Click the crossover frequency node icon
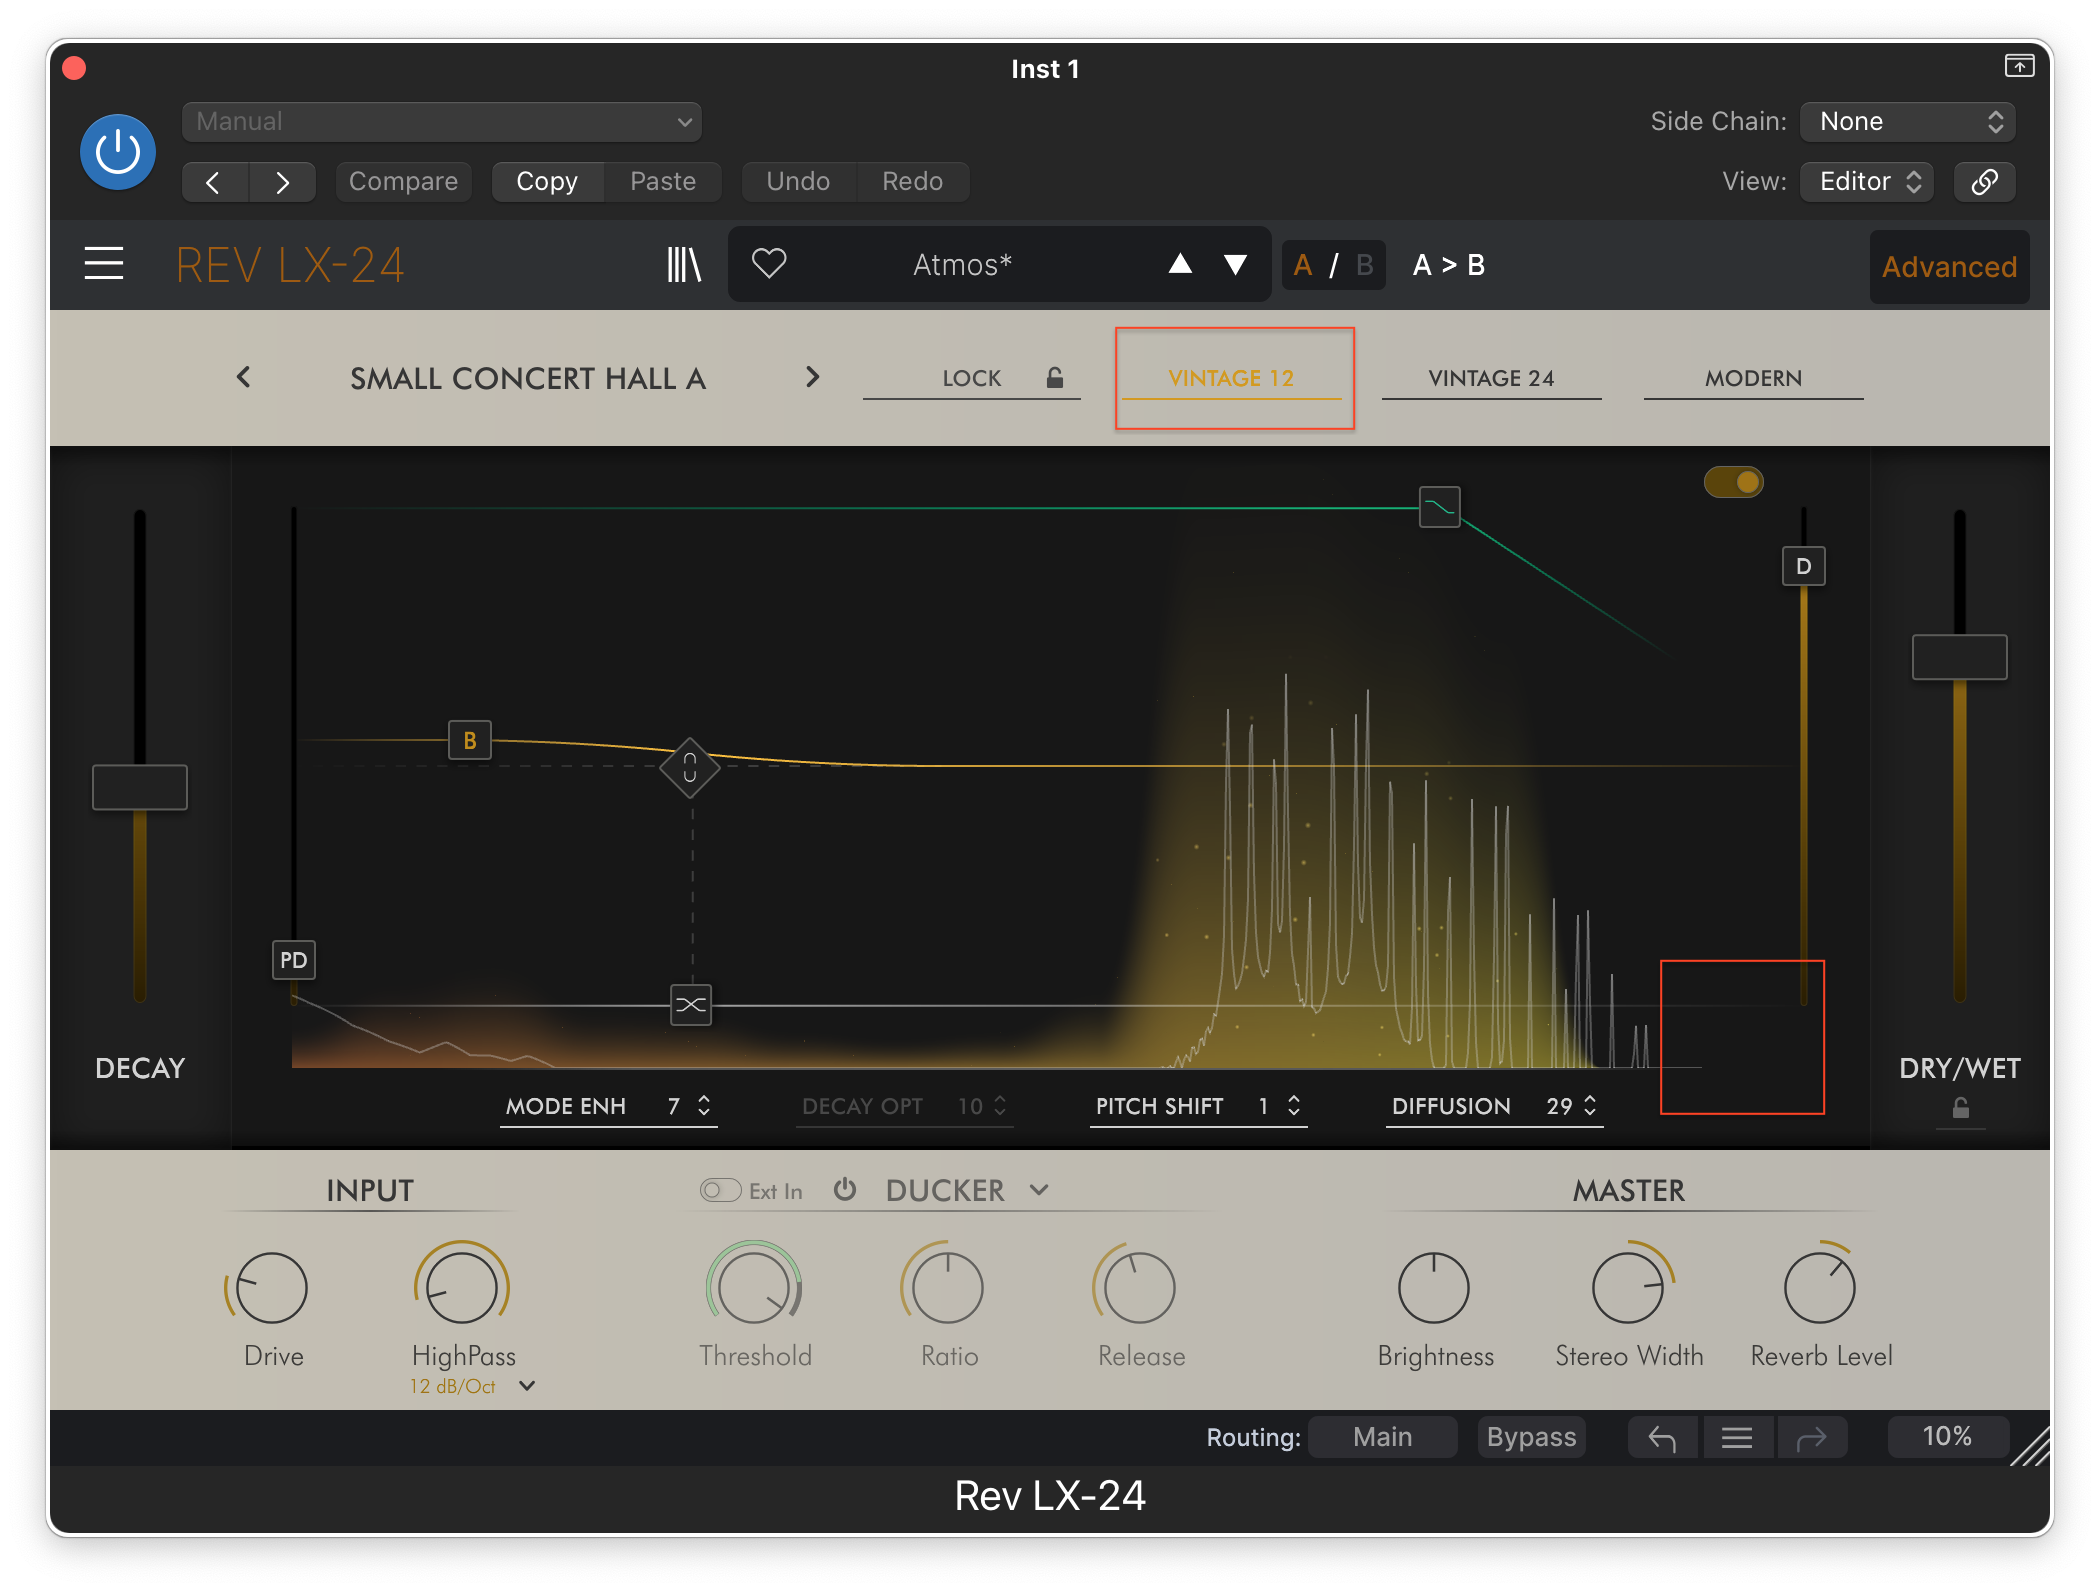Image resolution: width=2100 pixels, height=1592 pixels. click(691, 1005)
